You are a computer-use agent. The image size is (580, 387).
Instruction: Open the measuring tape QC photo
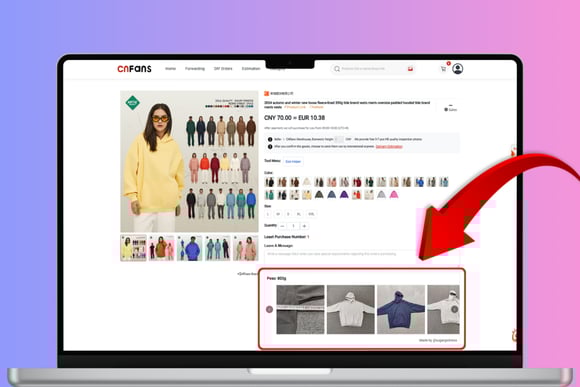pyautogui.click(x=300, y=309)
